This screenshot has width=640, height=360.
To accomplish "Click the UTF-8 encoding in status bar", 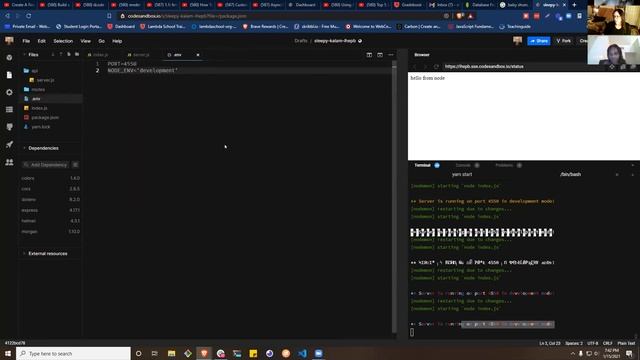I will point(593,343).
